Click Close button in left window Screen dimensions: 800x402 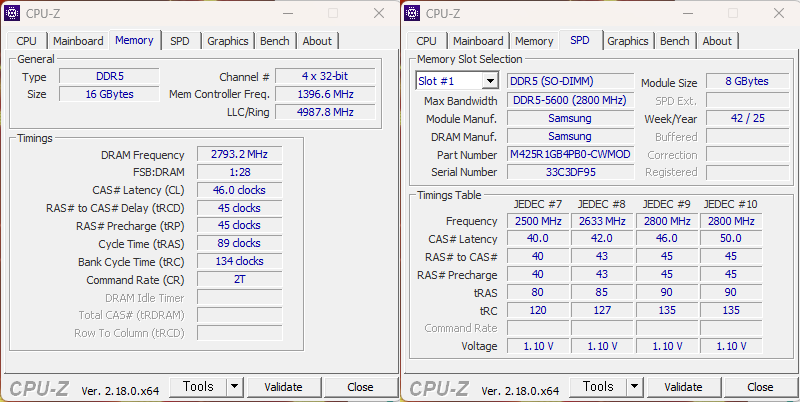(x=360, y=387)
